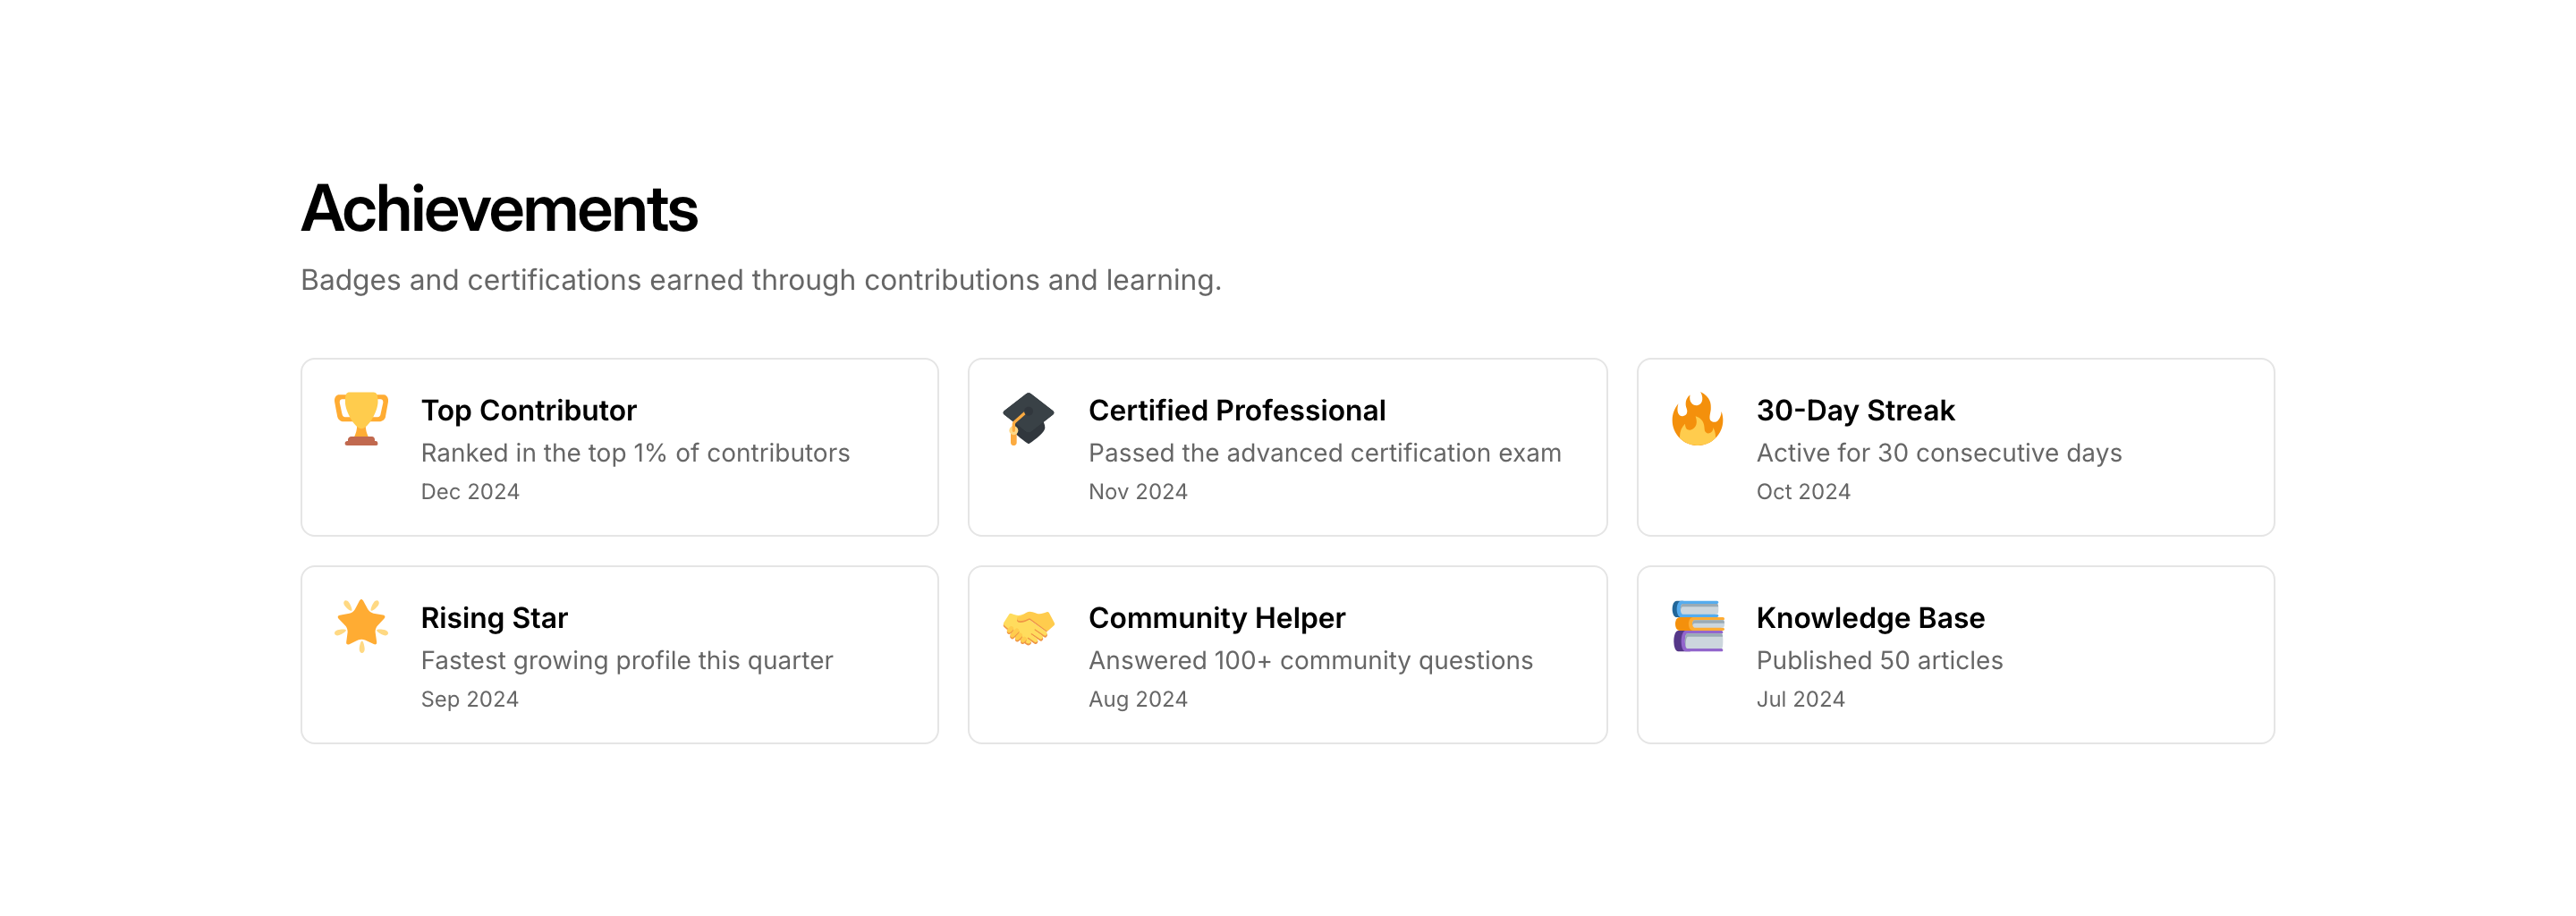
Task: Select the Rising Star title
Action: click(494, 618)
